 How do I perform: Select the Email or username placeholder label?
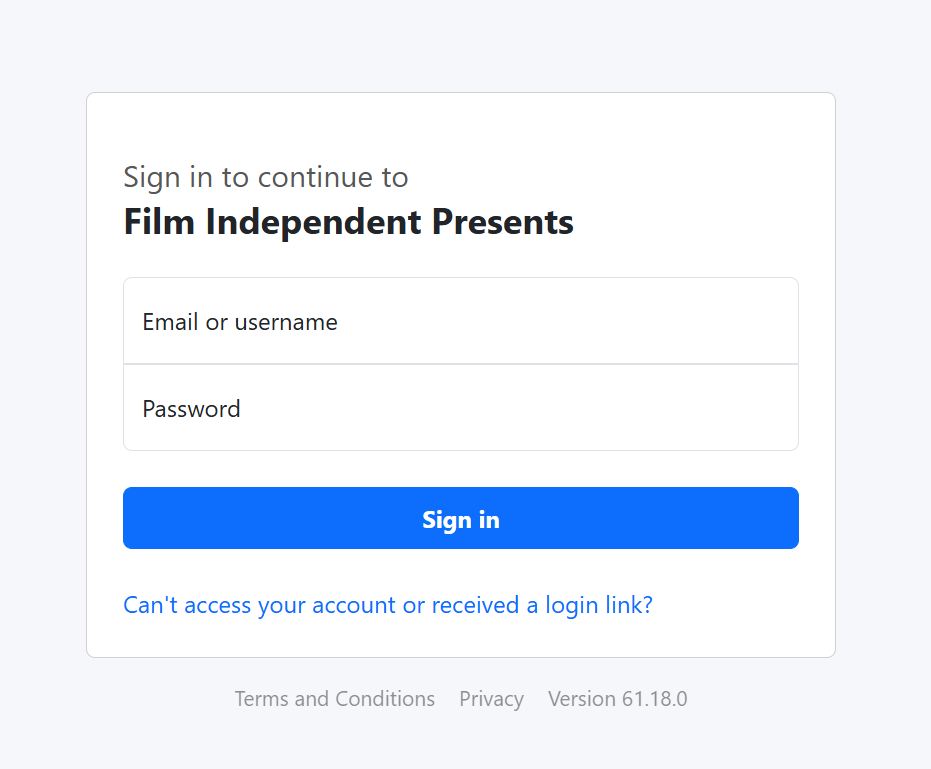[240, 322]
